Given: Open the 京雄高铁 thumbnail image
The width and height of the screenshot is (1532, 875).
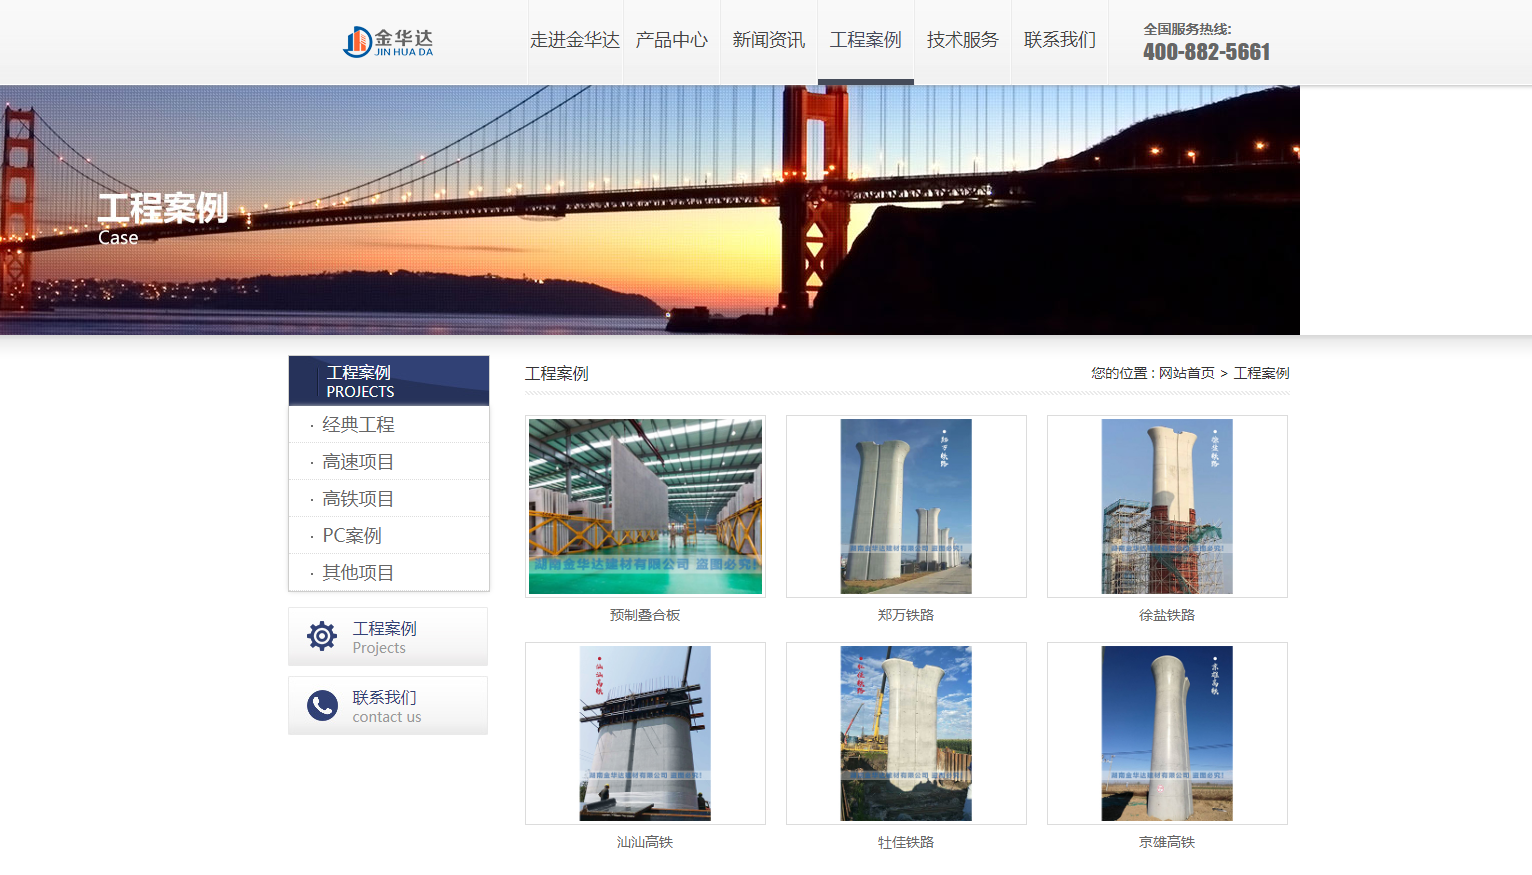Looking at the screenshot, I should click(x=1167, y=733).
